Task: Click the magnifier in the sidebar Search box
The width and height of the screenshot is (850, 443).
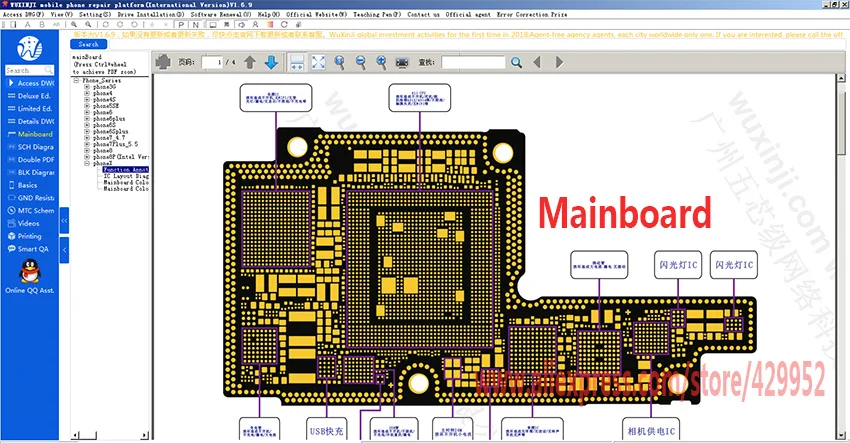Action: [49, 70]
